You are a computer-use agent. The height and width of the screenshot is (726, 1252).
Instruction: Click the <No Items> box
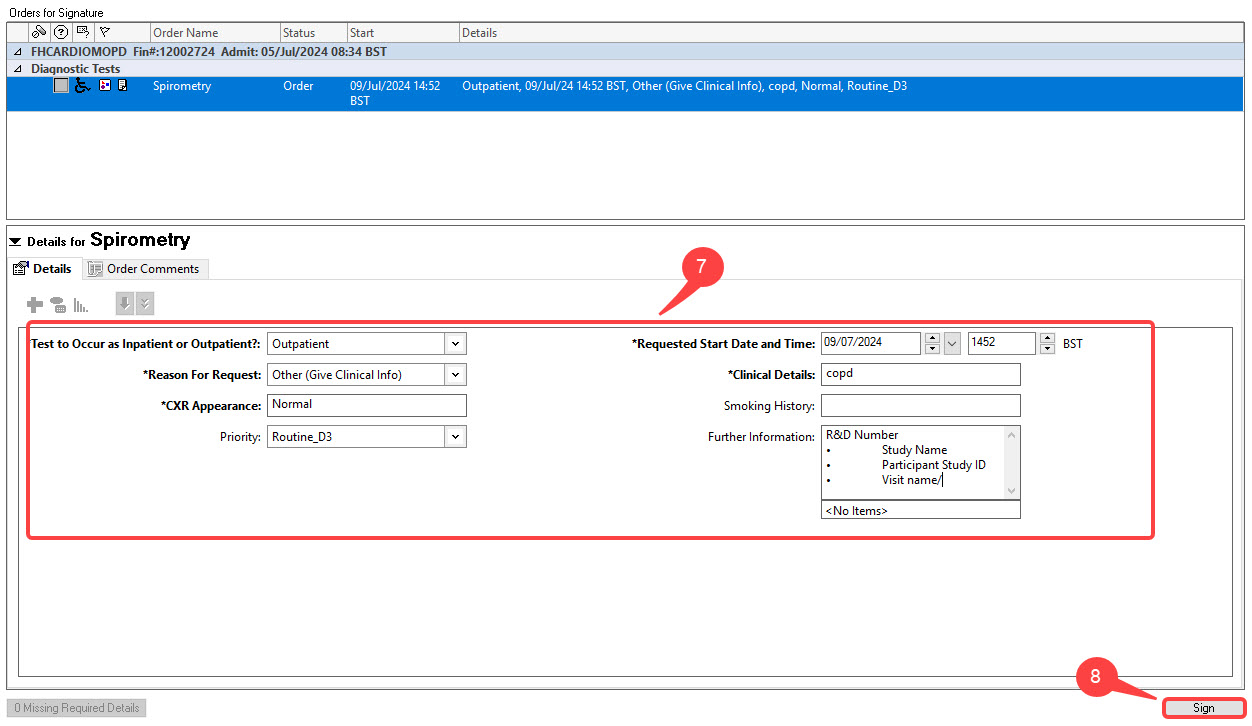pyautogui.click(x=921, y=510)
